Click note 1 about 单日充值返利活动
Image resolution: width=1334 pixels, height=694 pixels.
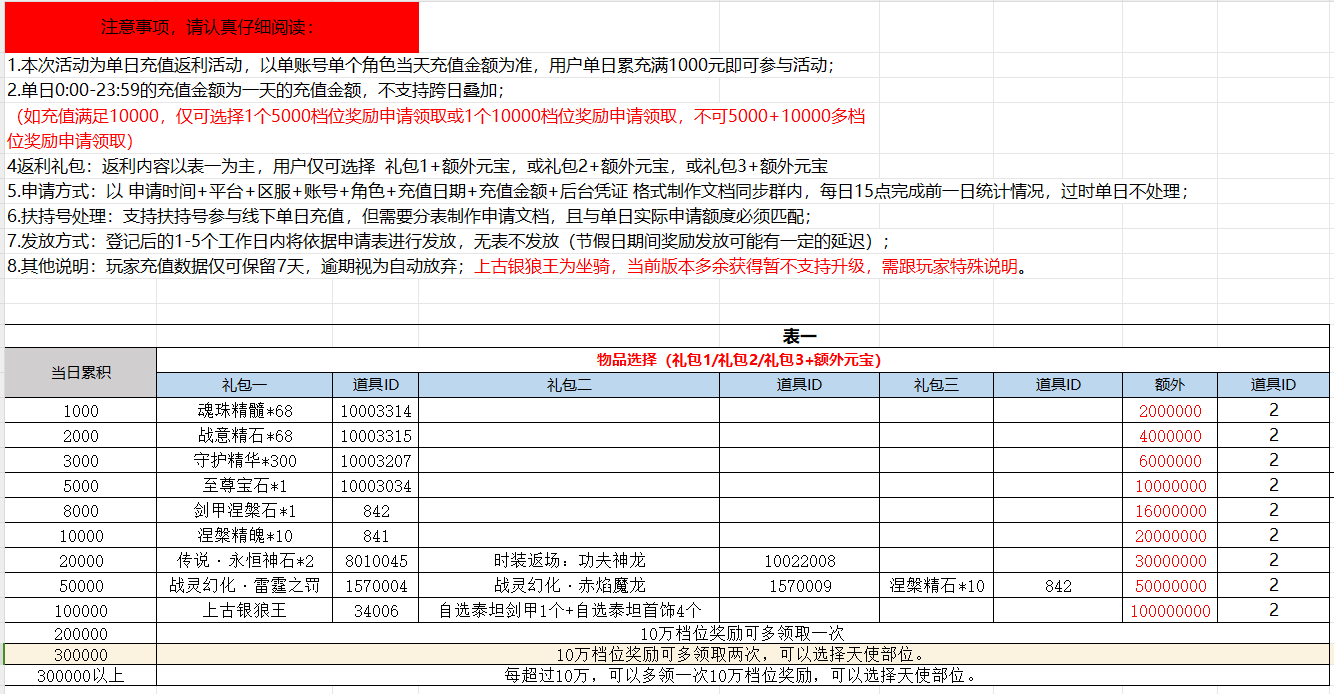tap(421, 66)
